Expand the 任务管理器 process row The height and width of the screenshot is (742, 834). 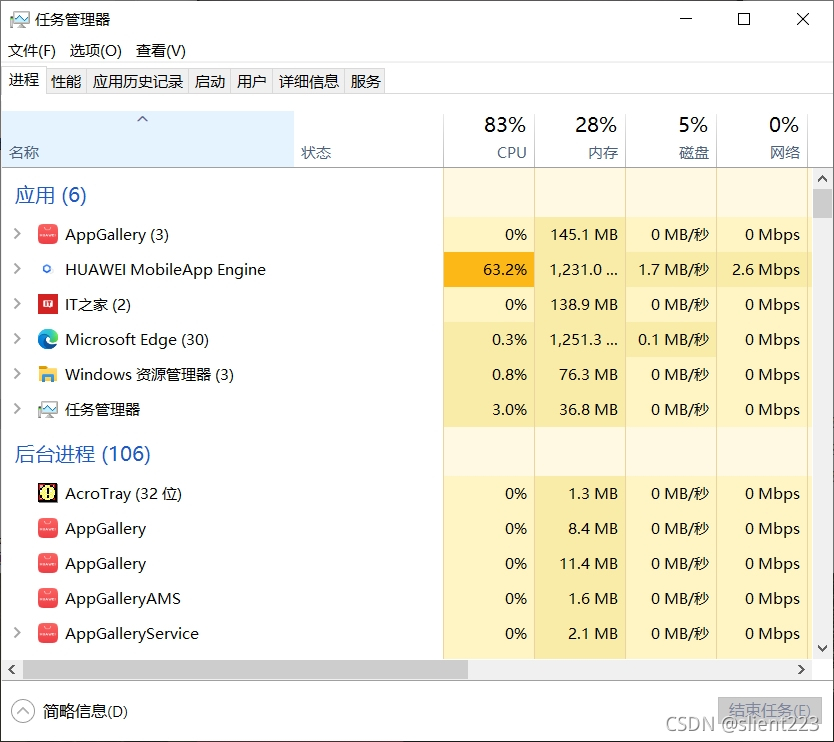[17, 409]
